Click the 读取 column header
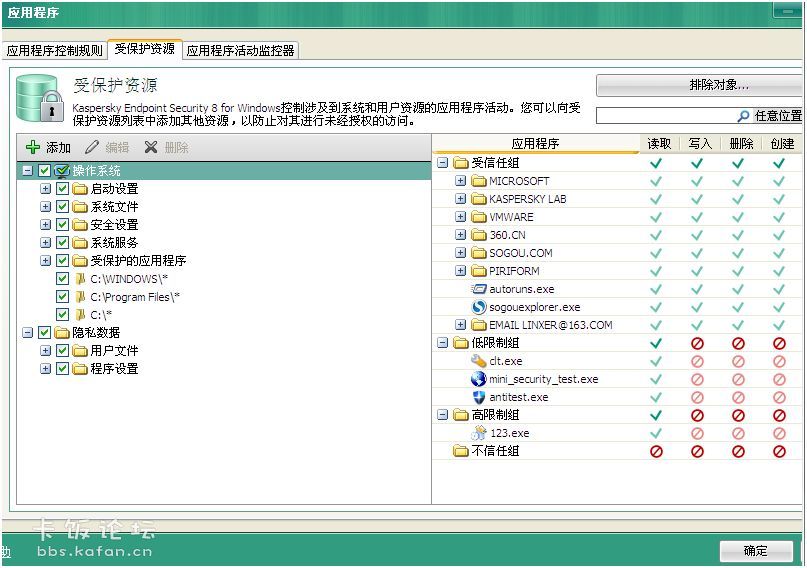Image resolution: width=807 pixels, height=568 pixels. (659, 144)
